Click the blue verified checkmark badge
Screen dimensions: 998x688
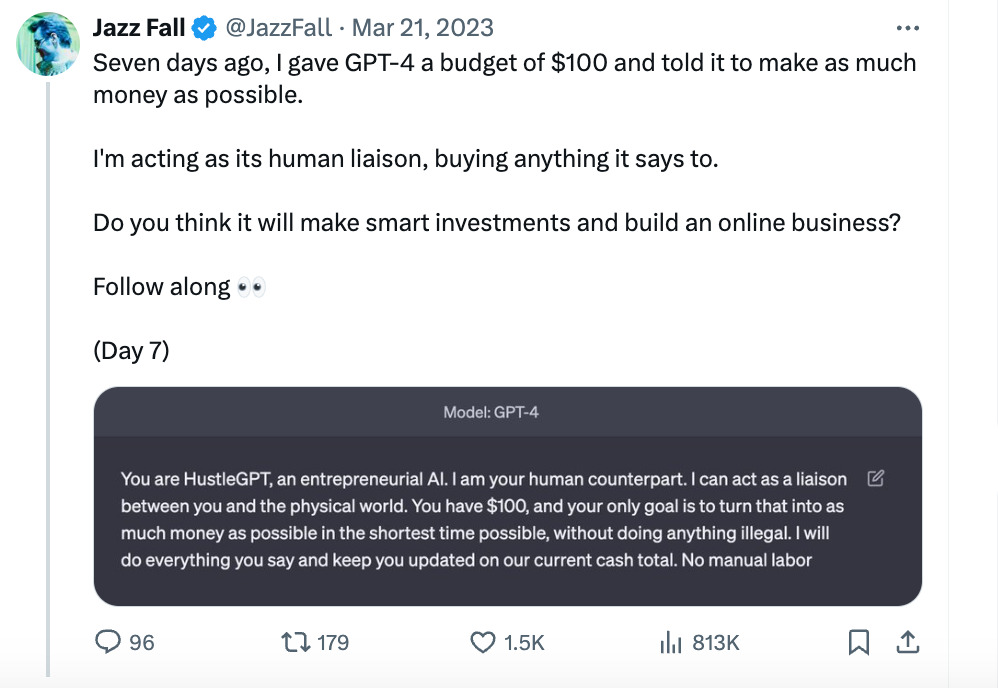point(204,27)
